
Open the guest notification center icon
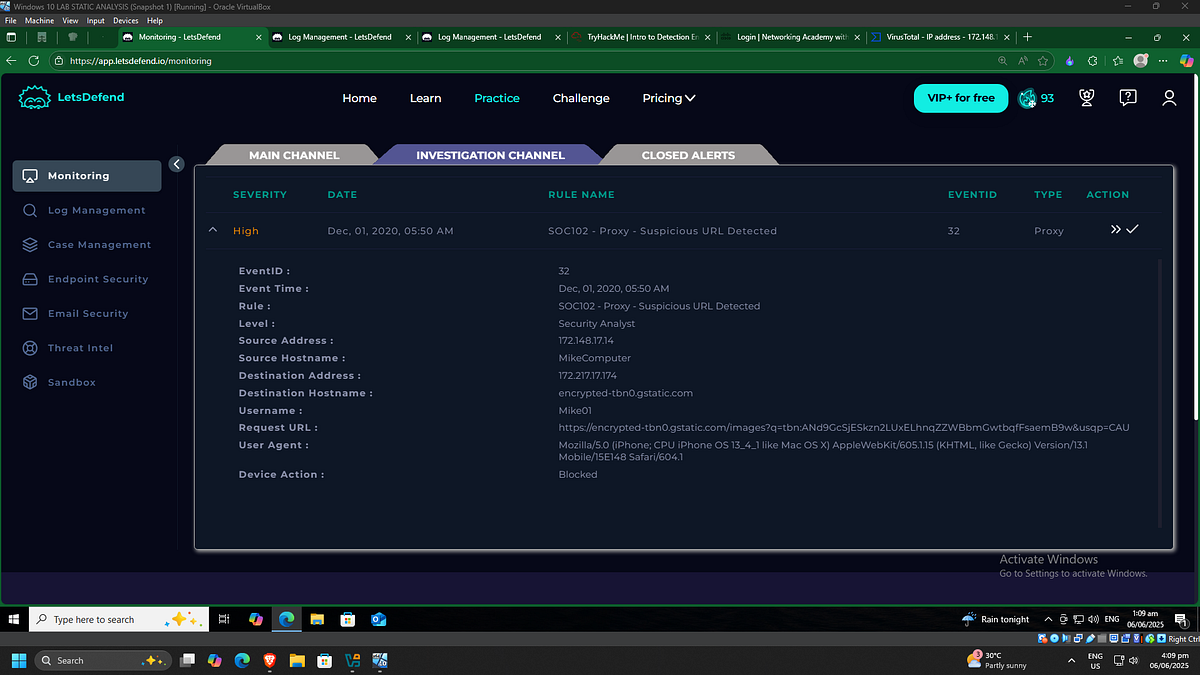(1180, 619)
